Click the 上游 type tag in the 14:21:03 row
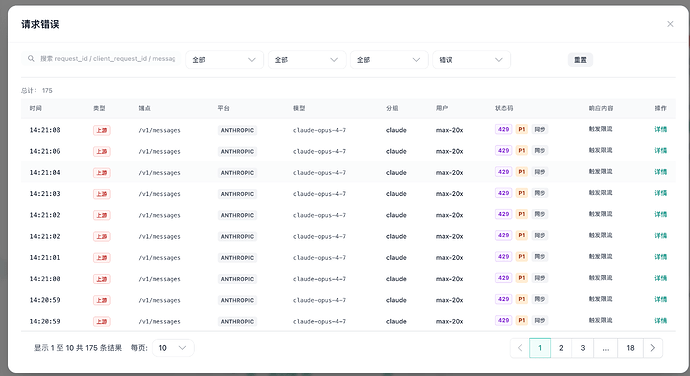This screenshot has width=690, height=376. [102, 194]
